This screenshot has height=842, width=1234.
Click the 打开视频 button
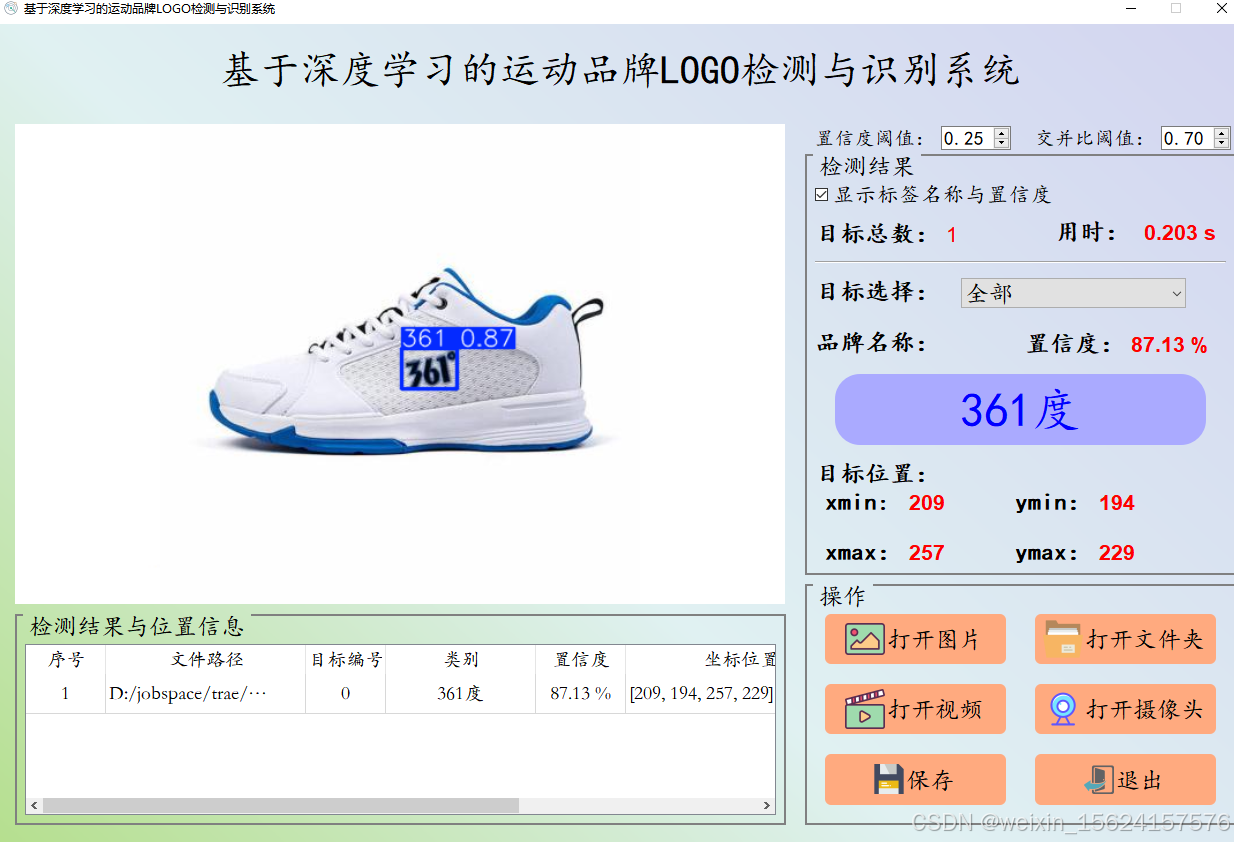[915, 709]
